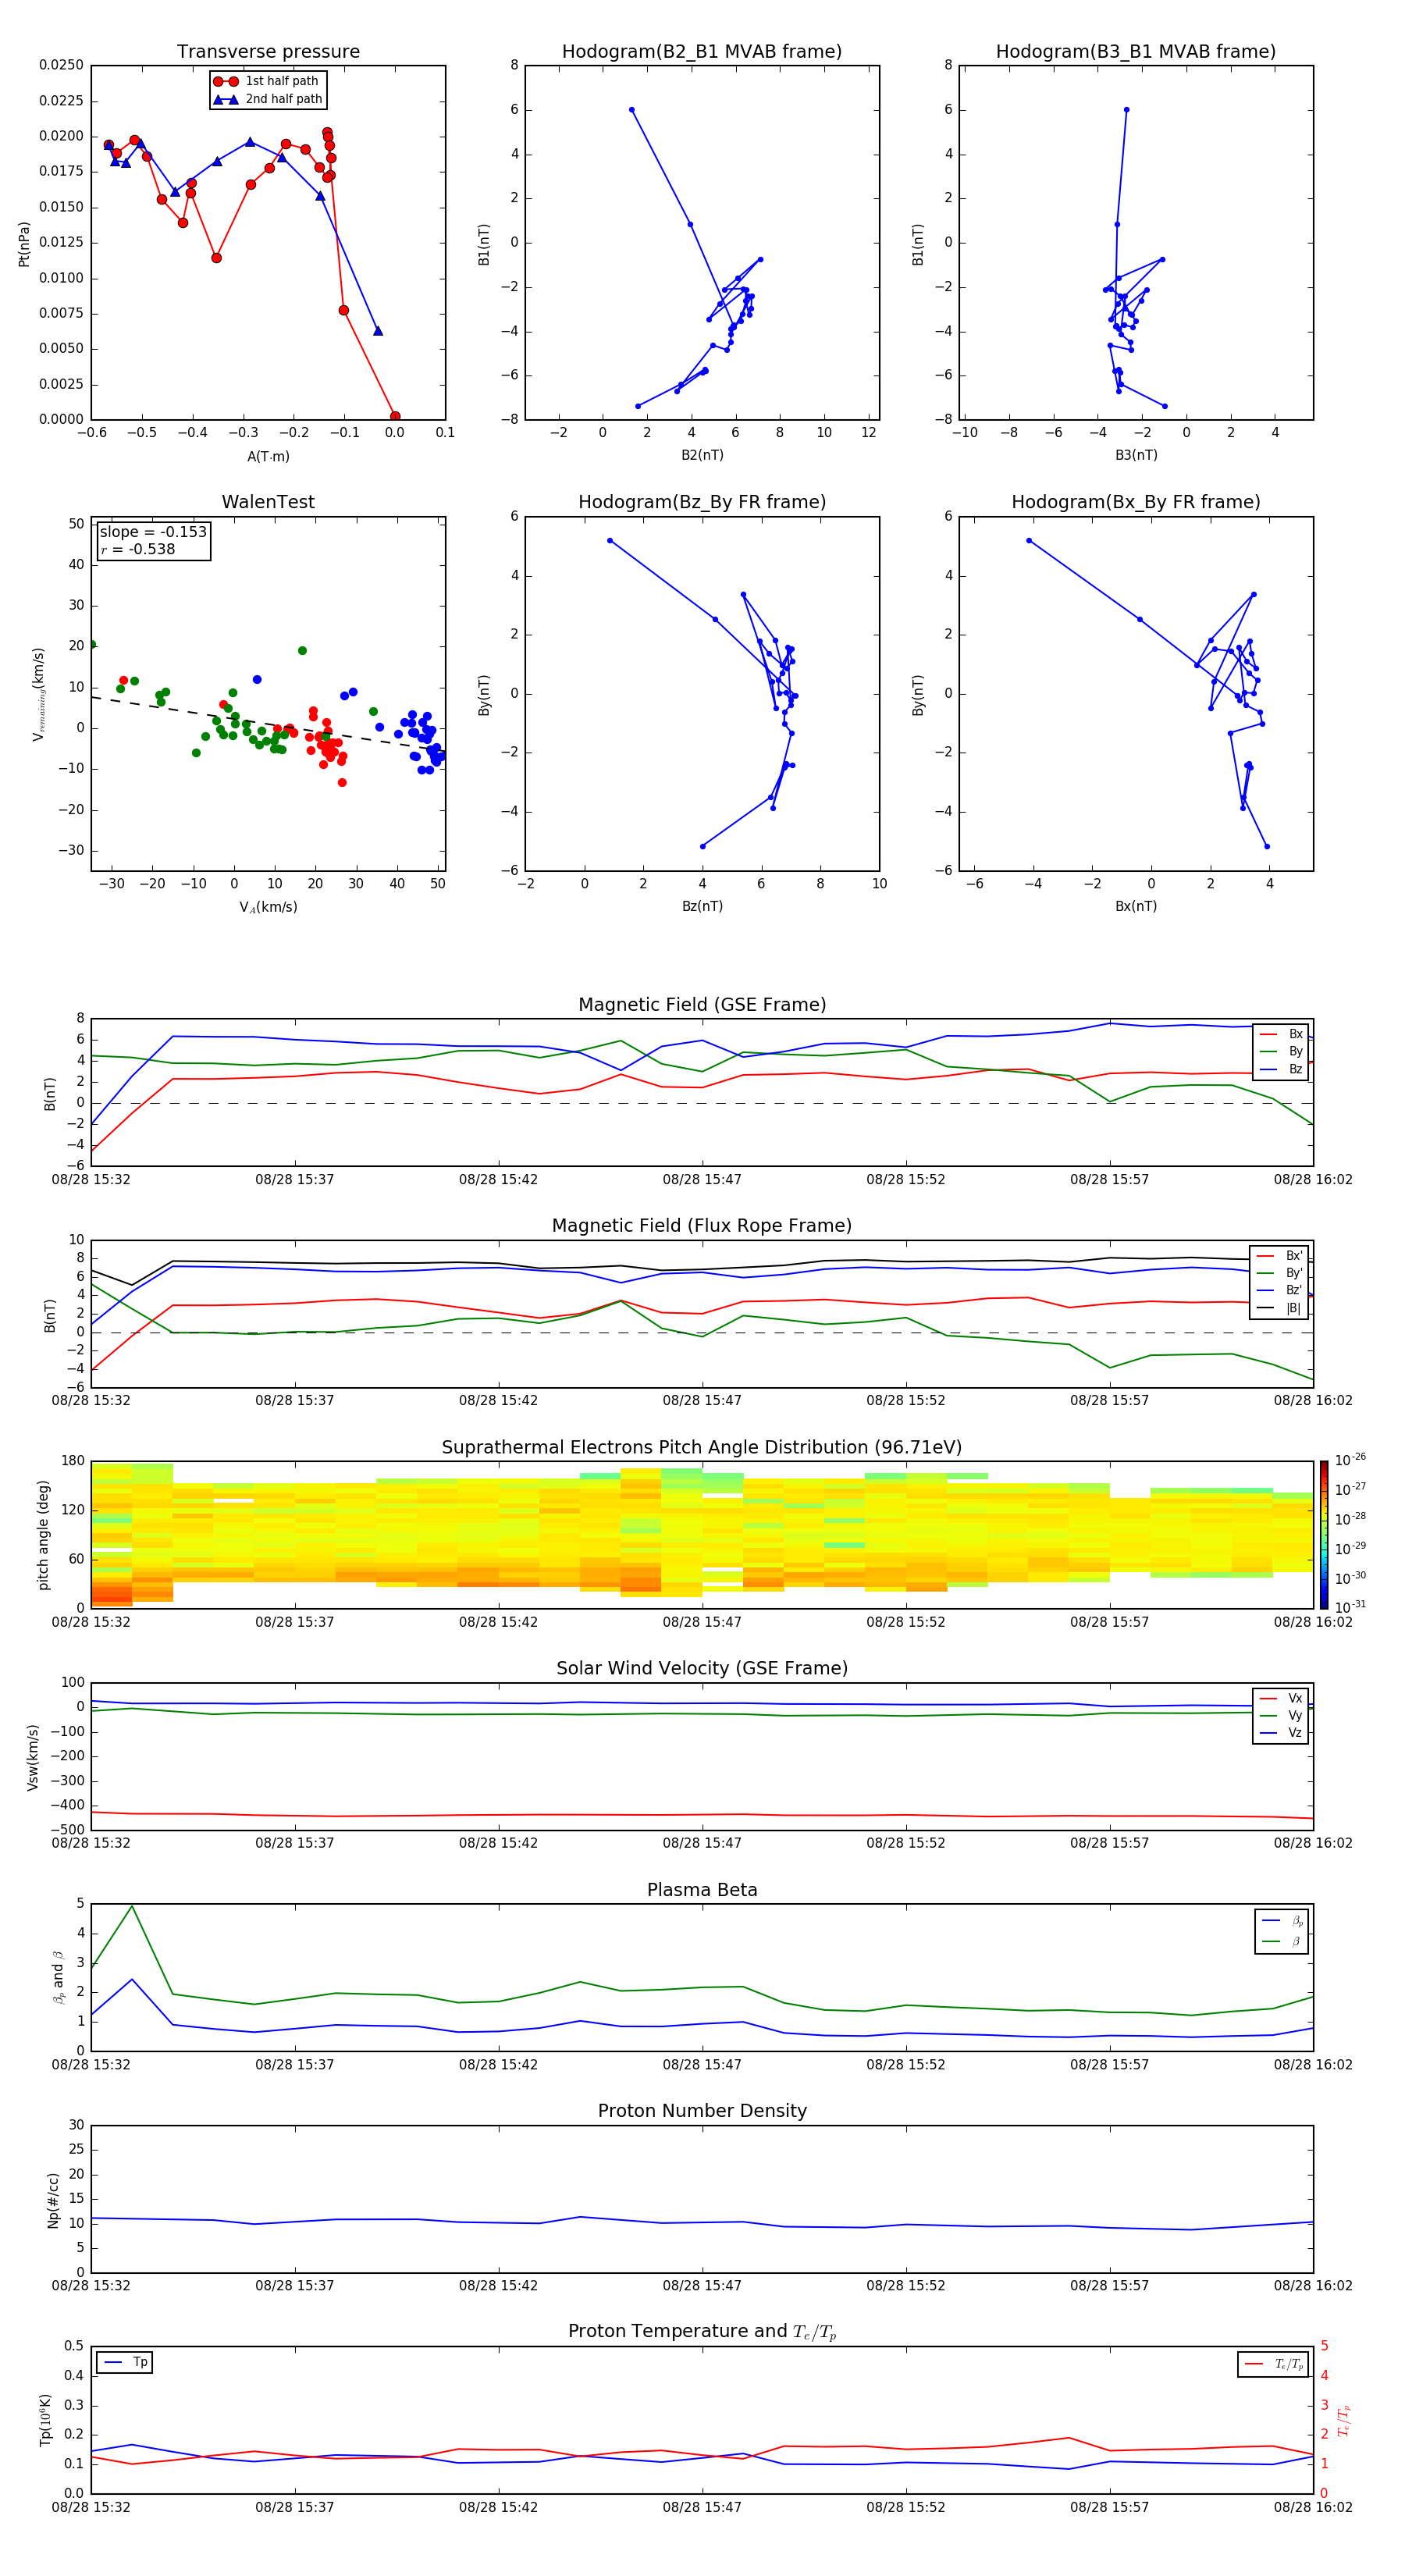Click the 'B2(nT)' x-axis label
1405x2576 pixels.
pos(702,455)
